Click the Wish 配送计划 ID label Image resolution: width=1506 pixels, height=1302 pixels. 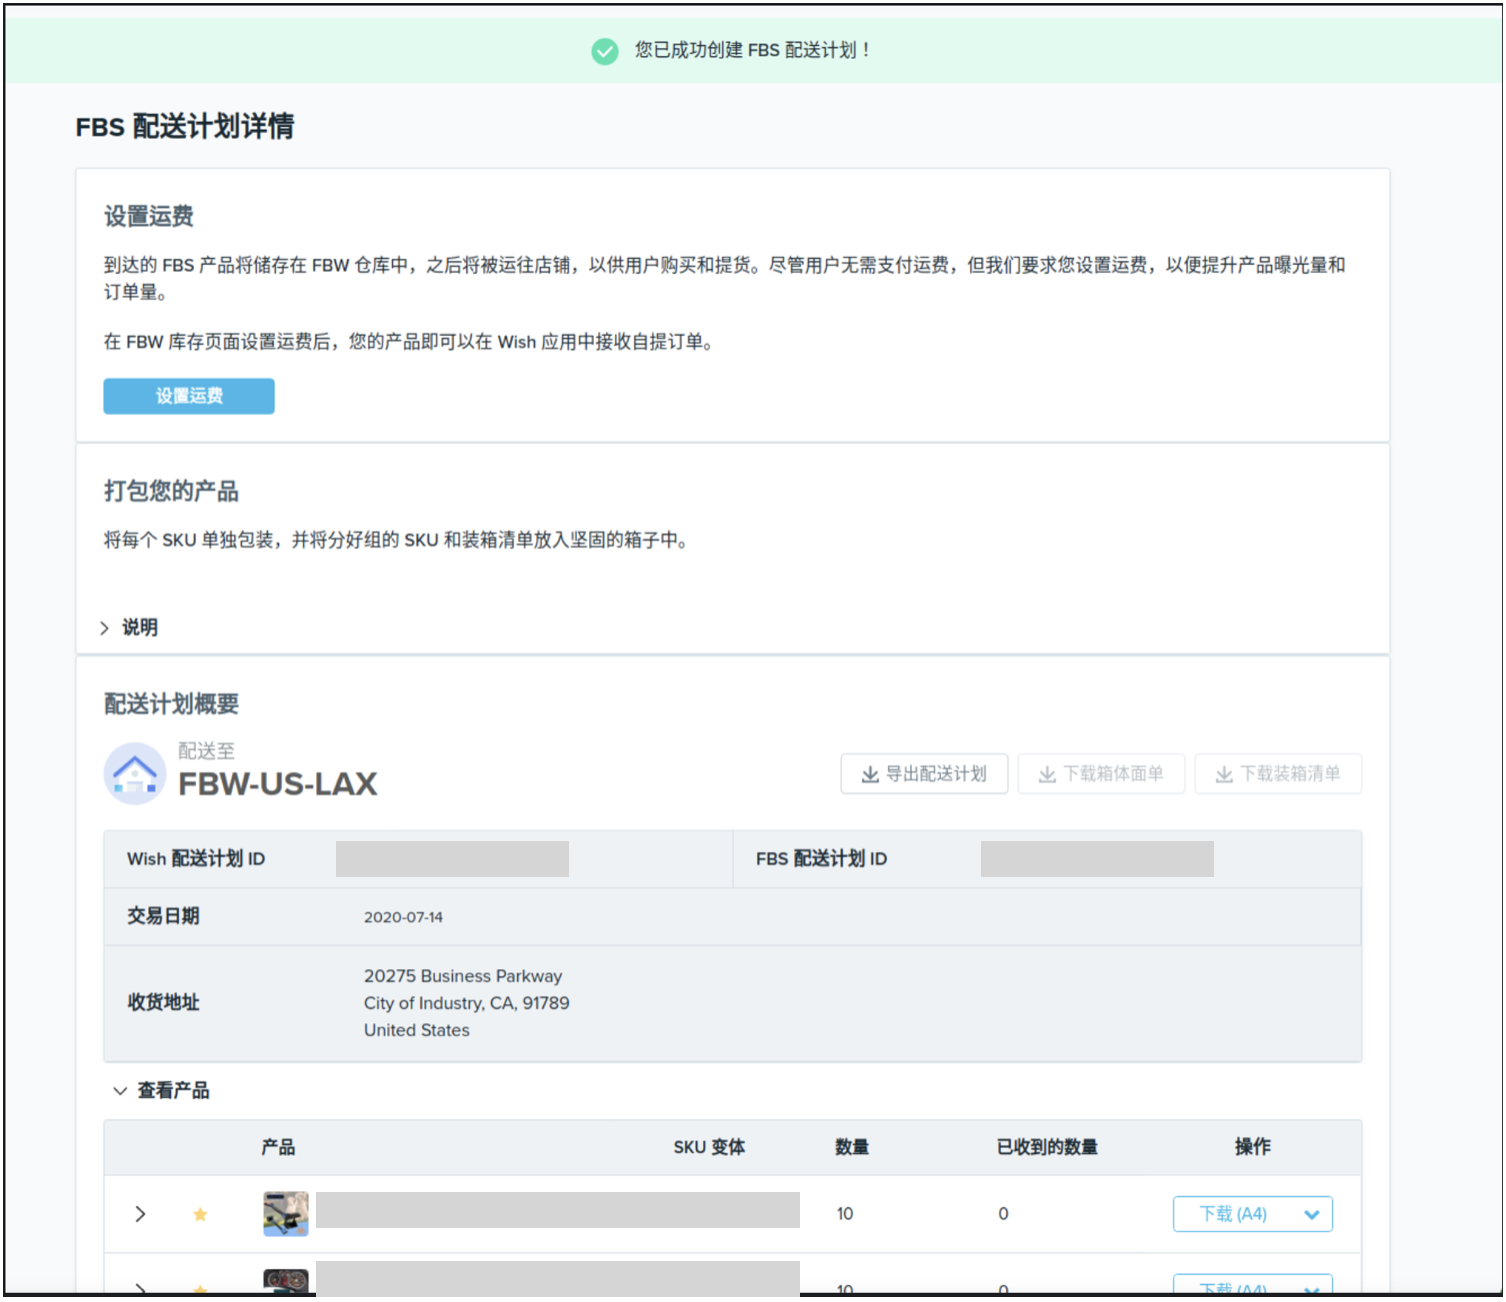(196, 859)
